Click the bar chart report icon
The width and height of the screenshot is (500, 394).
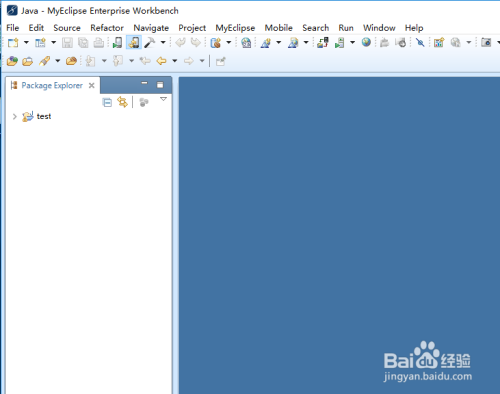439,43
